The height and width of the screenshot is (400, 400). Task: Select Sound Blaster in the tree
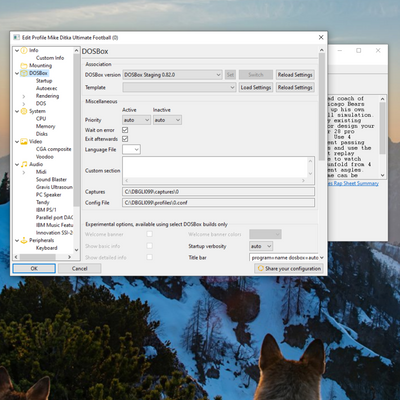tap(51, 179)
